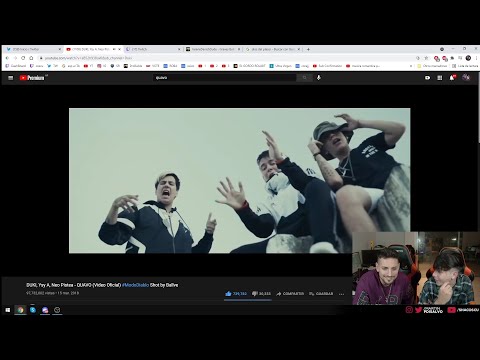Image resolution: width=480 pixels, height=360 pixels.
Task: Switch to the fourth browser tab with dark favicon
Action: pos(212,49)
